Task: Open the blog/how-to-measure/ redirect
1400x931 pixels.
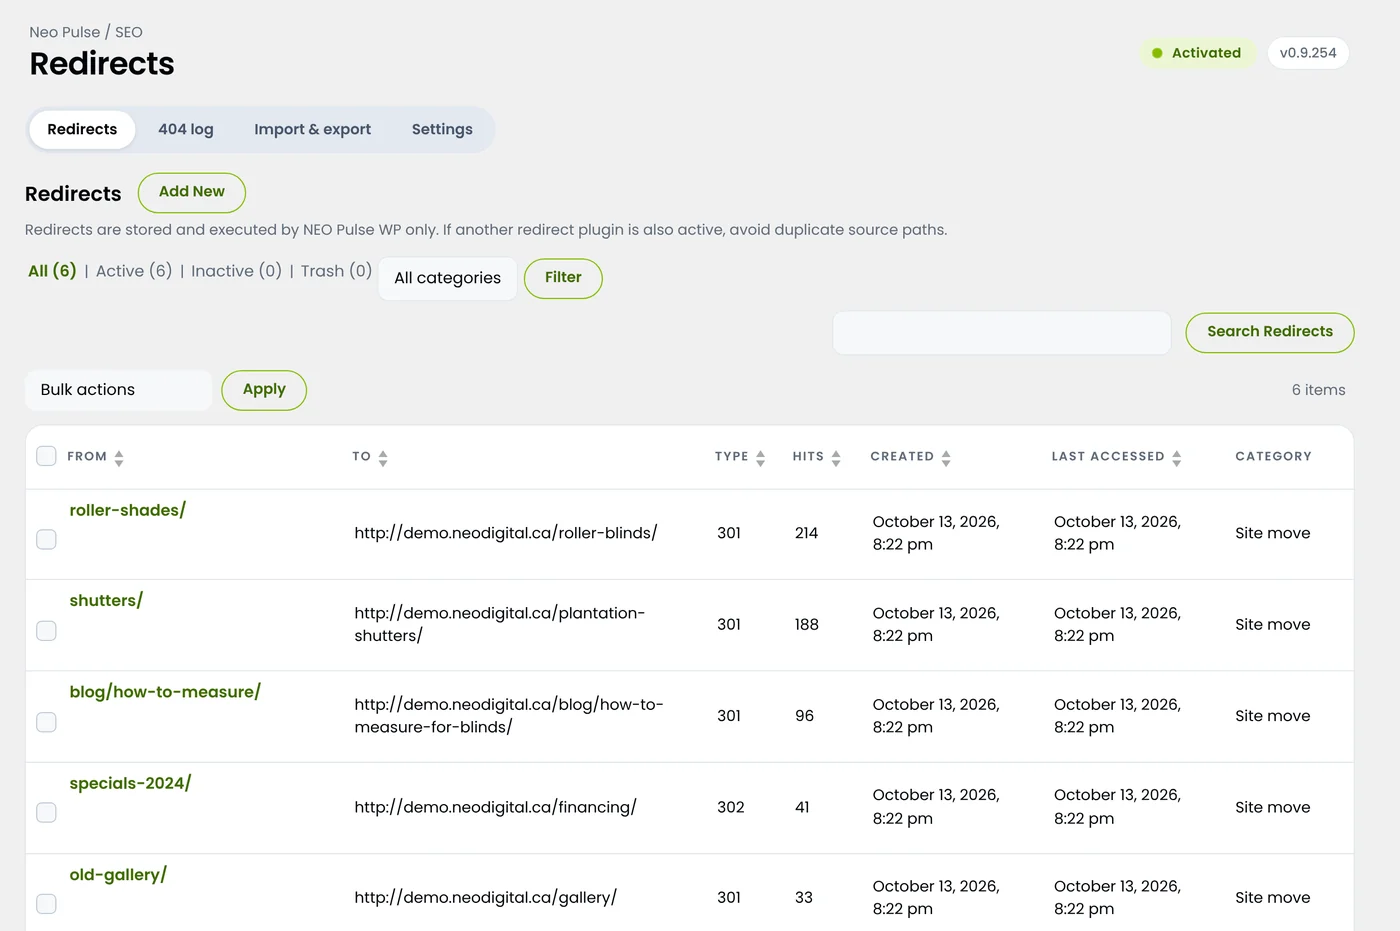Action: point(165,691)
